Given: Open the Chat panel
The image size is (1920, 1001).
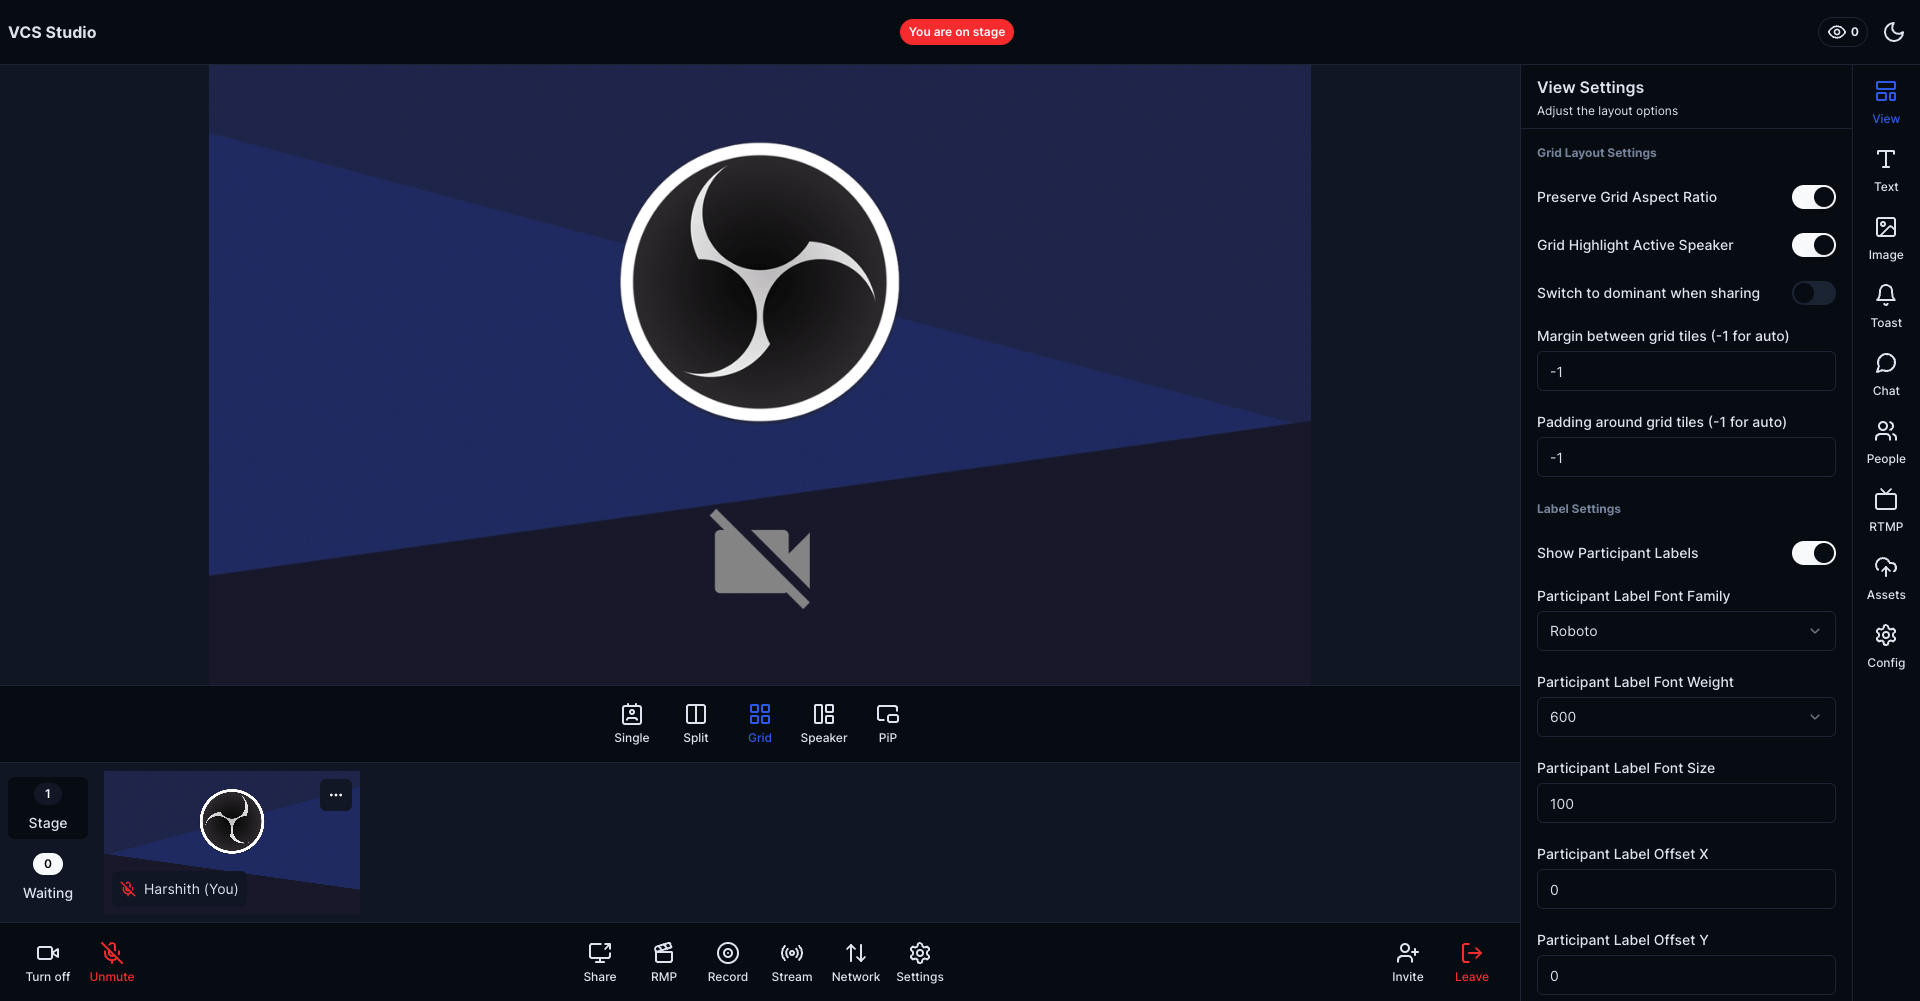Looking at the screenshot, I should (x=1885, y=374).
